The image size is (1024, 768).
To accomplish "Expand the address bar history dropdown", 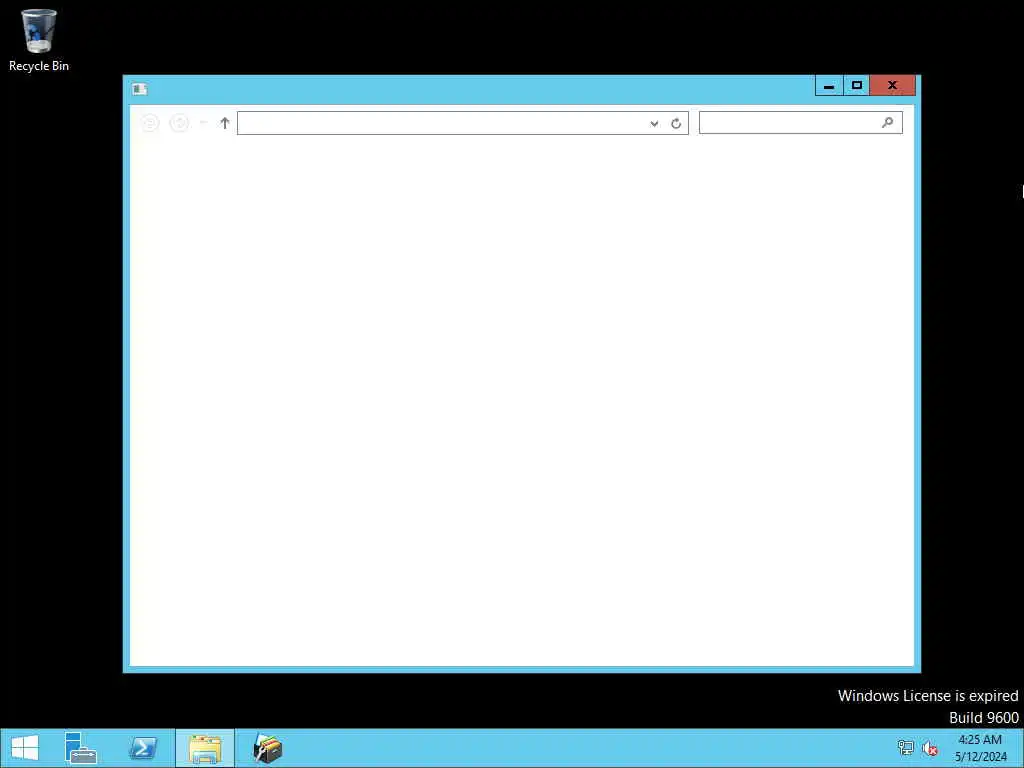I will 654,123.
